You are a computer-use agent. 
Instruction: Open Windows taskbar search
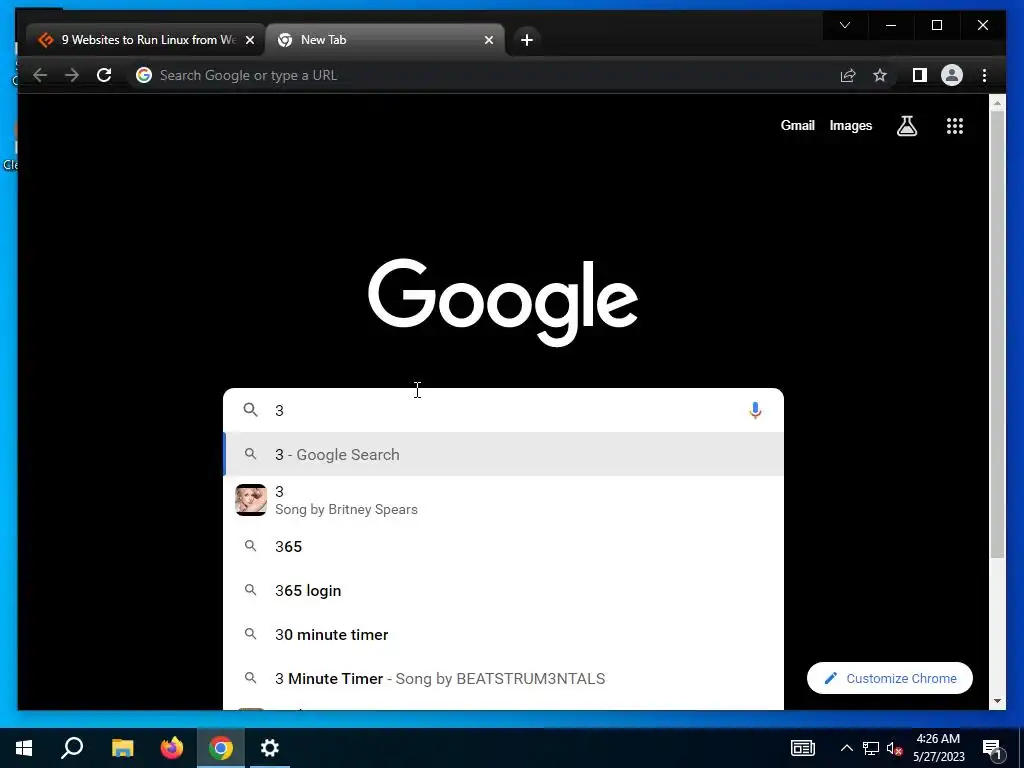[x=72, y=748]
